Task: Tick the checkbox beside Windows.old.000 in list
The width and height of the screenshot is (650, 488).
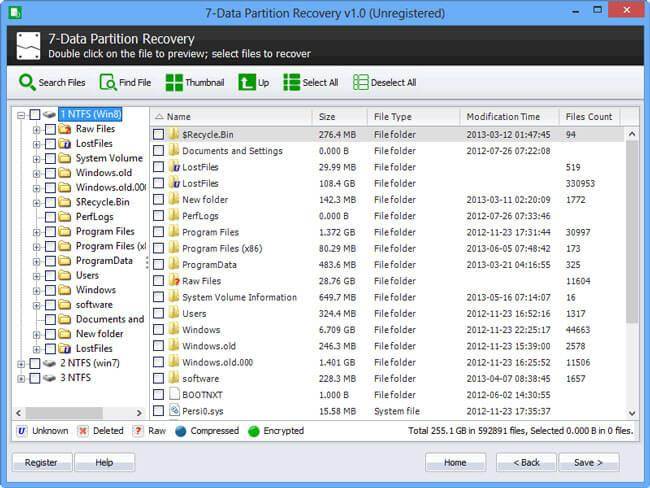Action: [158, 362]
